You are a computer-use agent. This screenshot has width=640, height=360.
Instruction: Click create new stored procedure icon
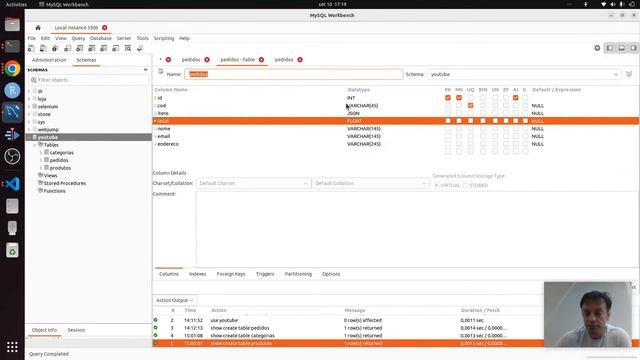(104, 48)
